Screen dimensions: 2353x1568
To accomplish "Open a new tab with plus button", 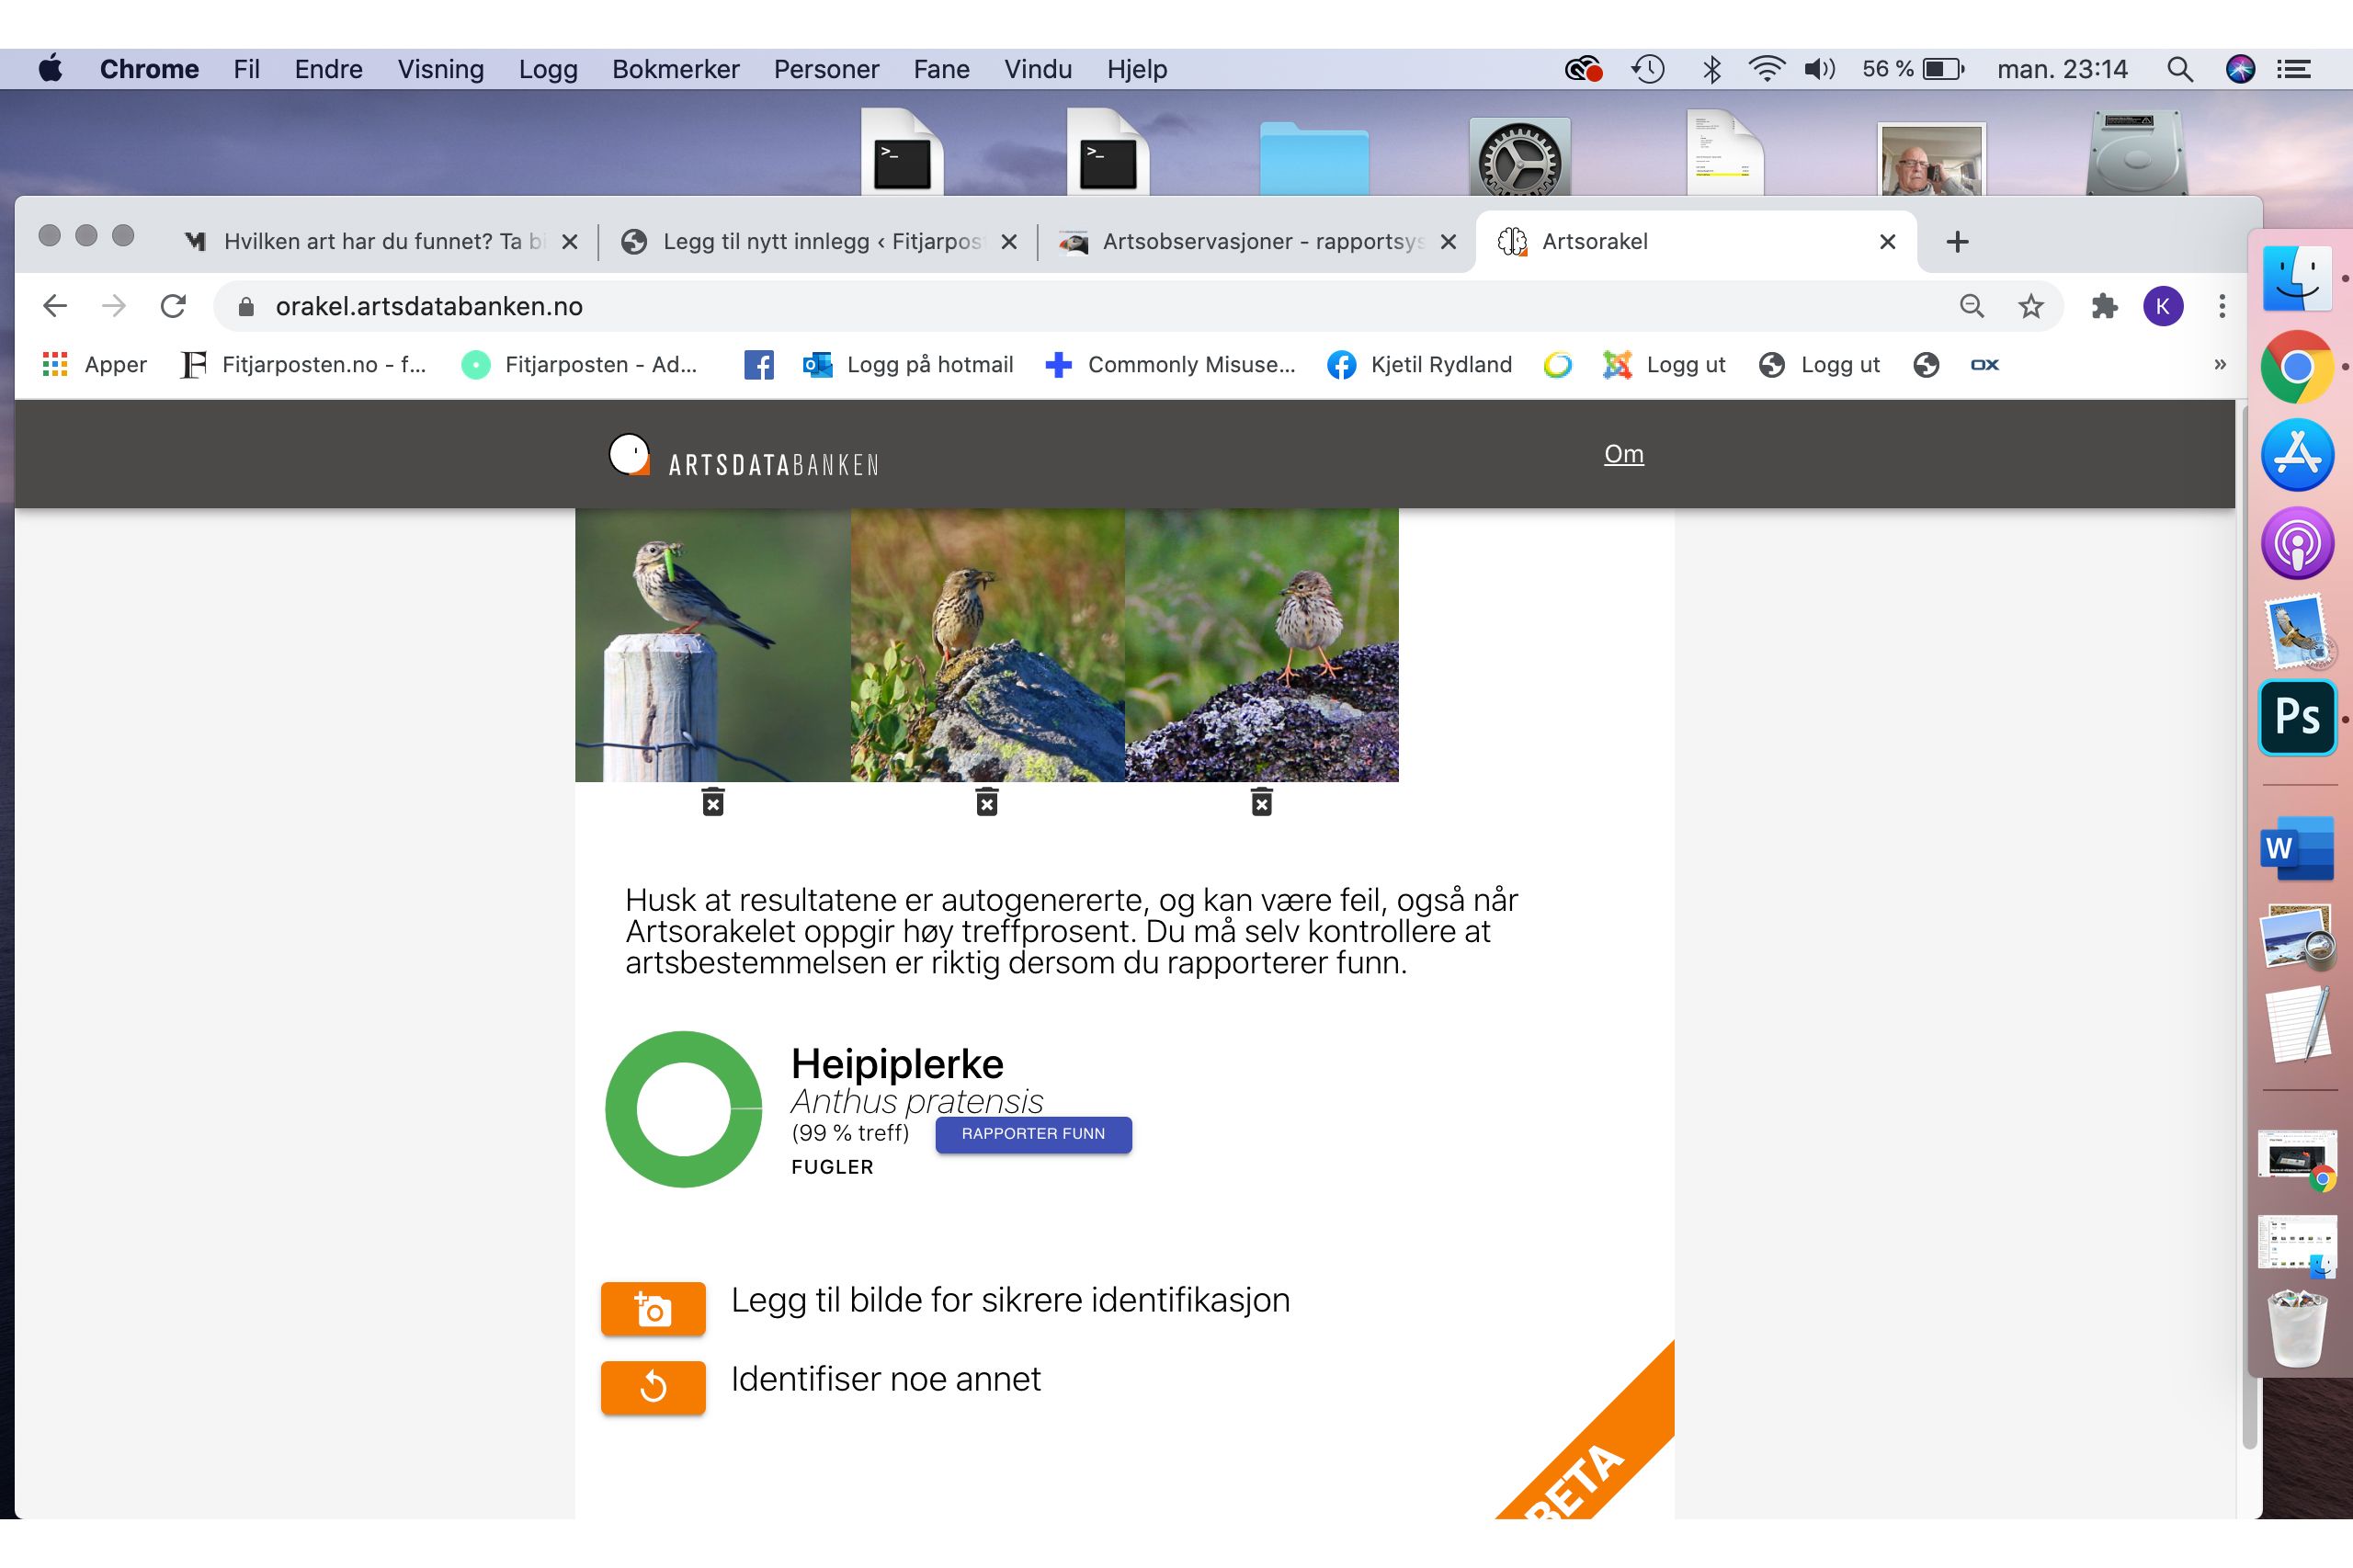I will (x=1957, y=241).
